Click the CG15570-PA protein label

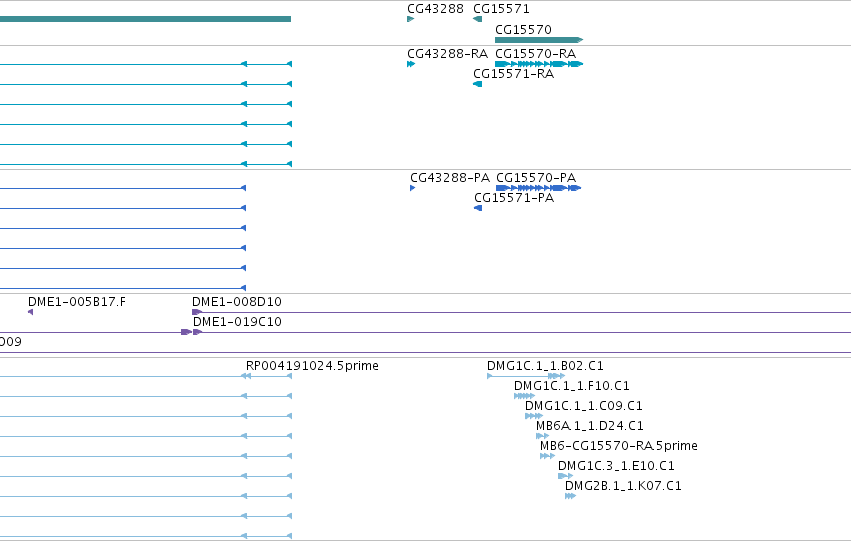click(536, 178)
